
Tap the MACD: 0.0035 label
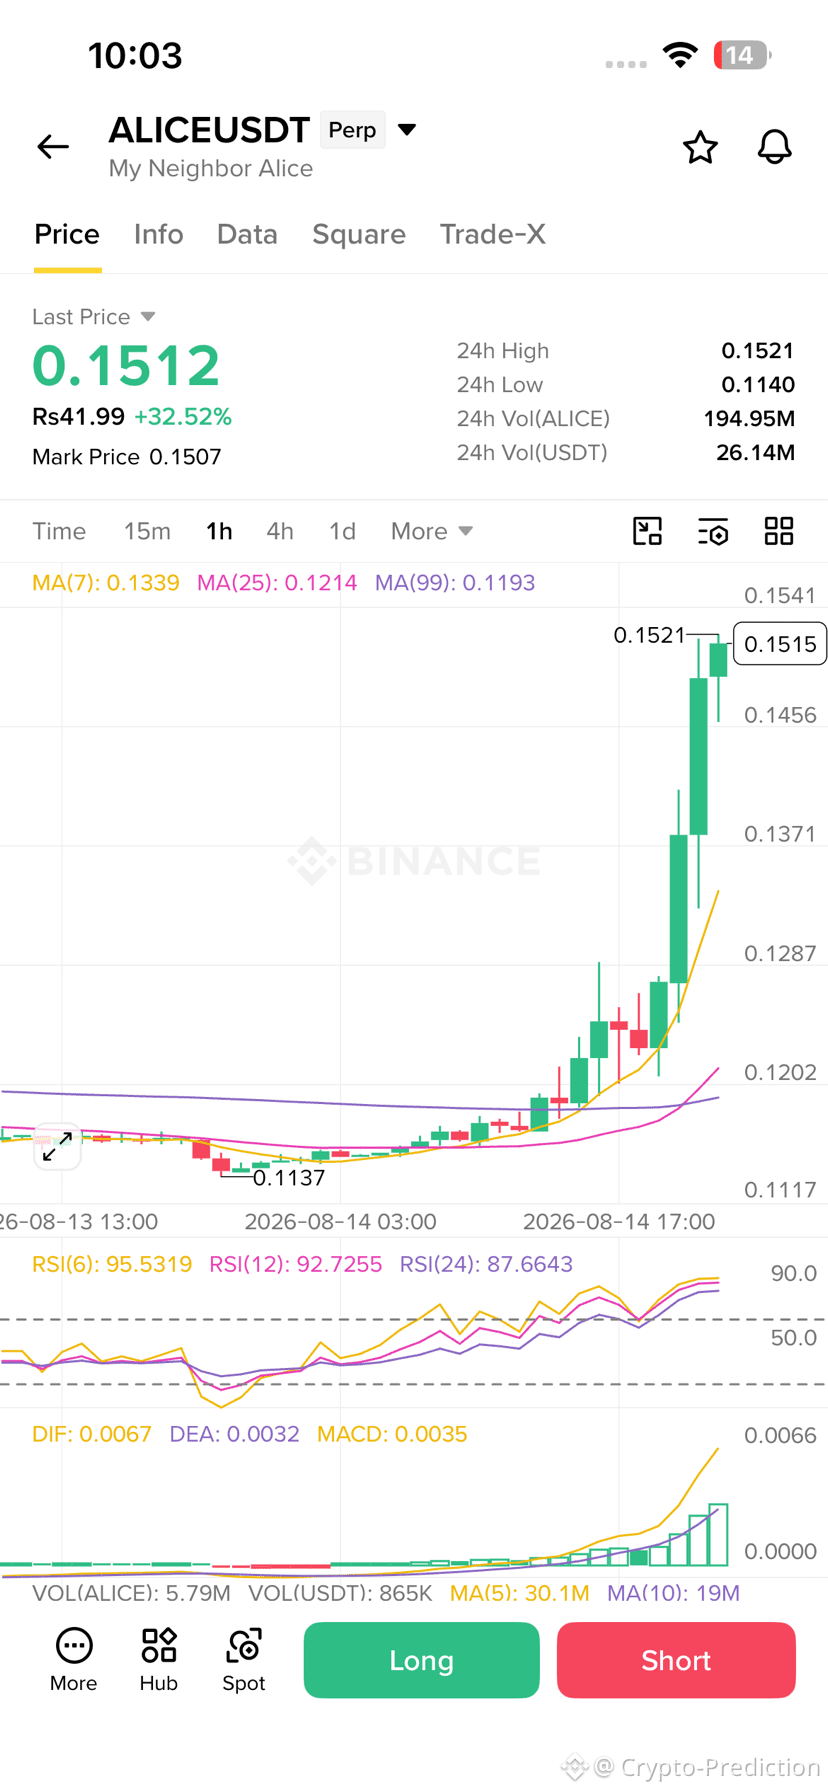pos(392,1434)
